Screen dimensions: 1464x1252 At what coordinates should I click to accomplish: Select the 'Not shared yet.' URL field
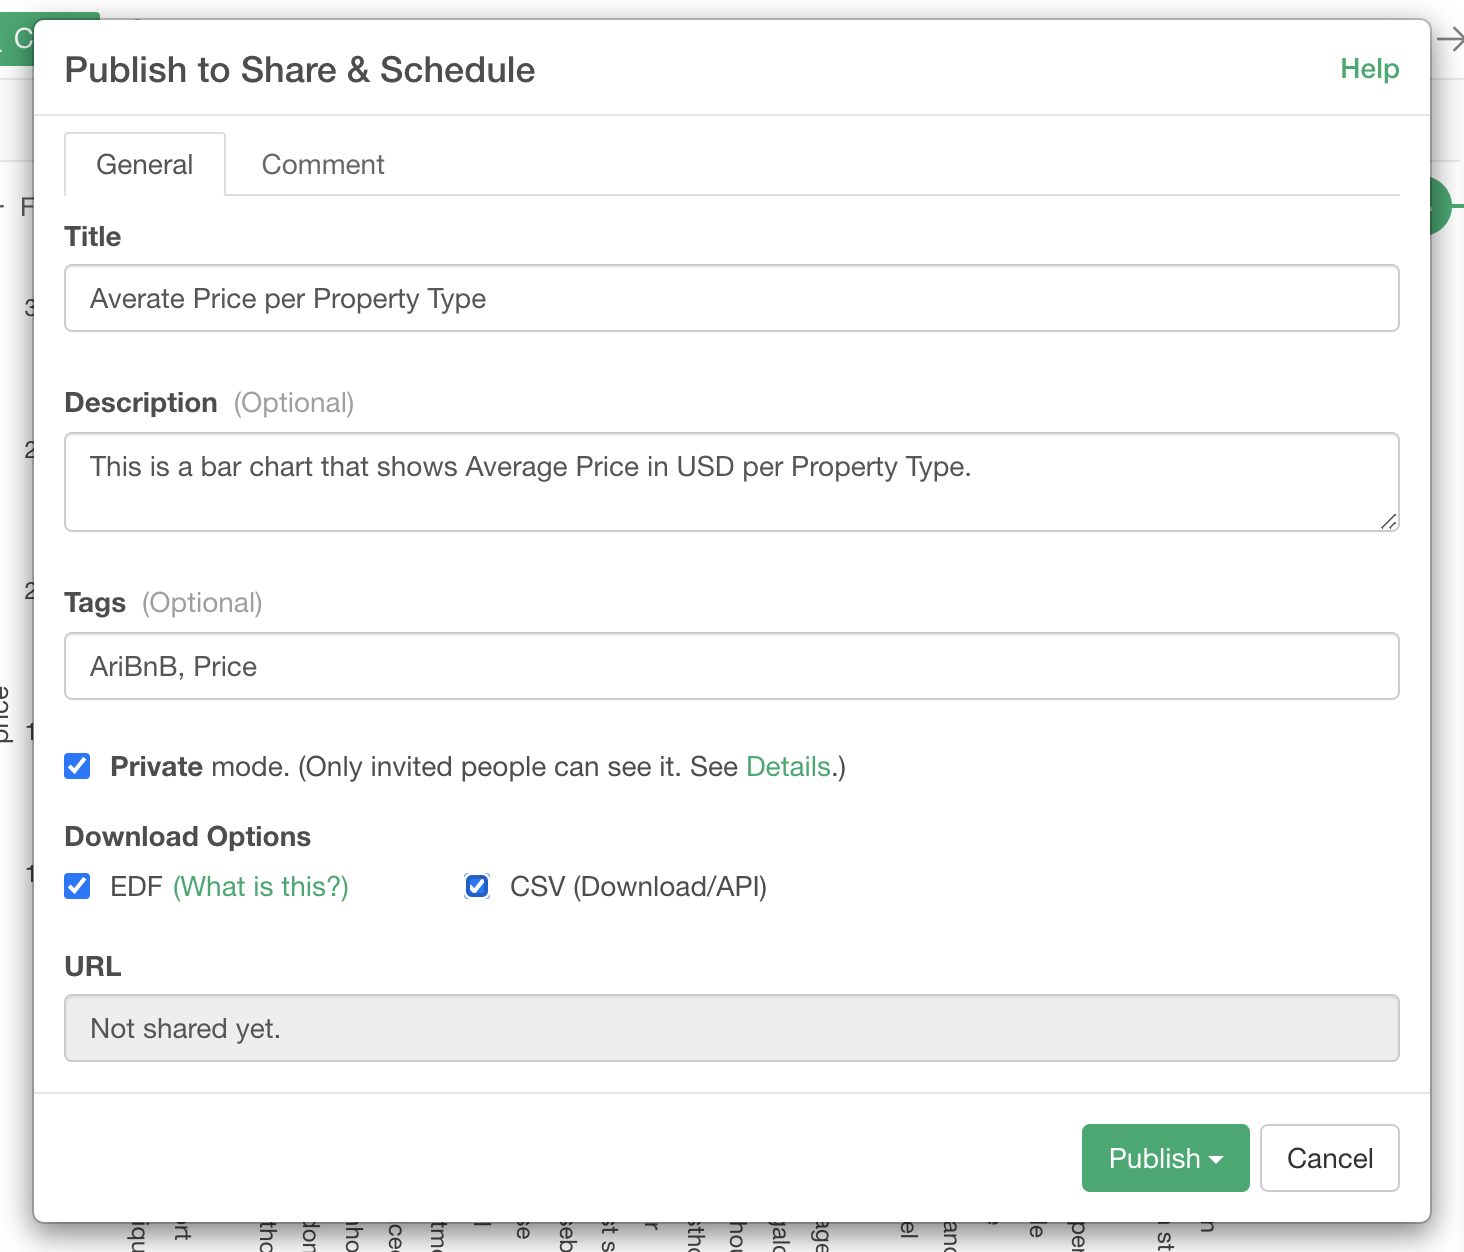pyautogui.click(x=731, y=1029)
